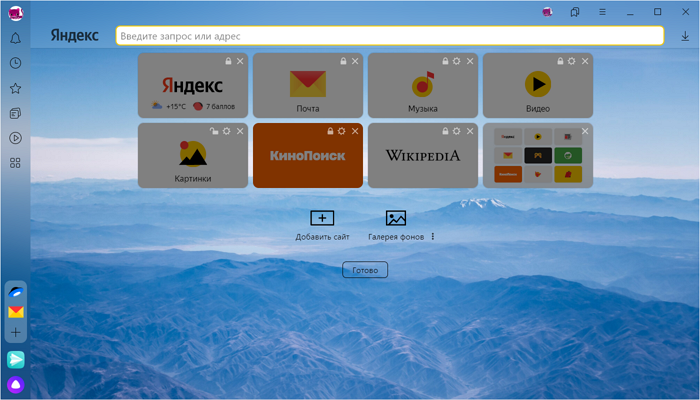Screen dimensions: 700x400
Task: Launch Alice voice assistant
Action: tap(16, 384)
